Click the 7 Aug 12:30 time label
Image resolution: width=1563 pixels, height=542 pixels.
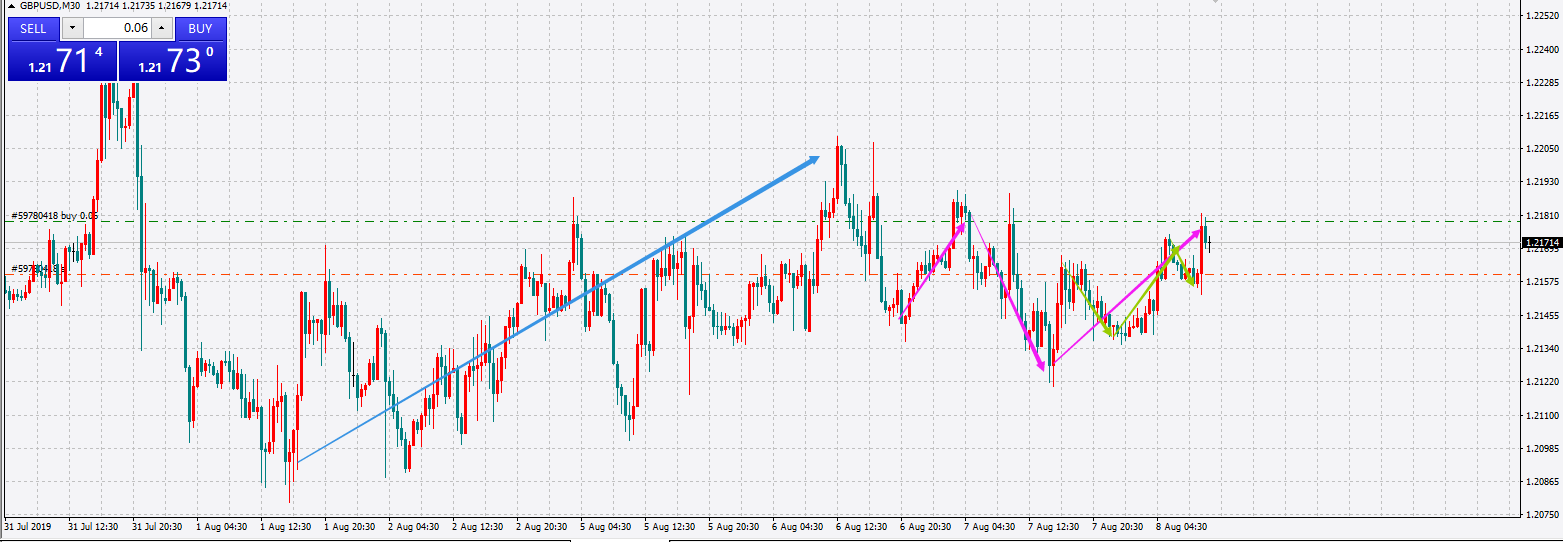point(1054,526)
